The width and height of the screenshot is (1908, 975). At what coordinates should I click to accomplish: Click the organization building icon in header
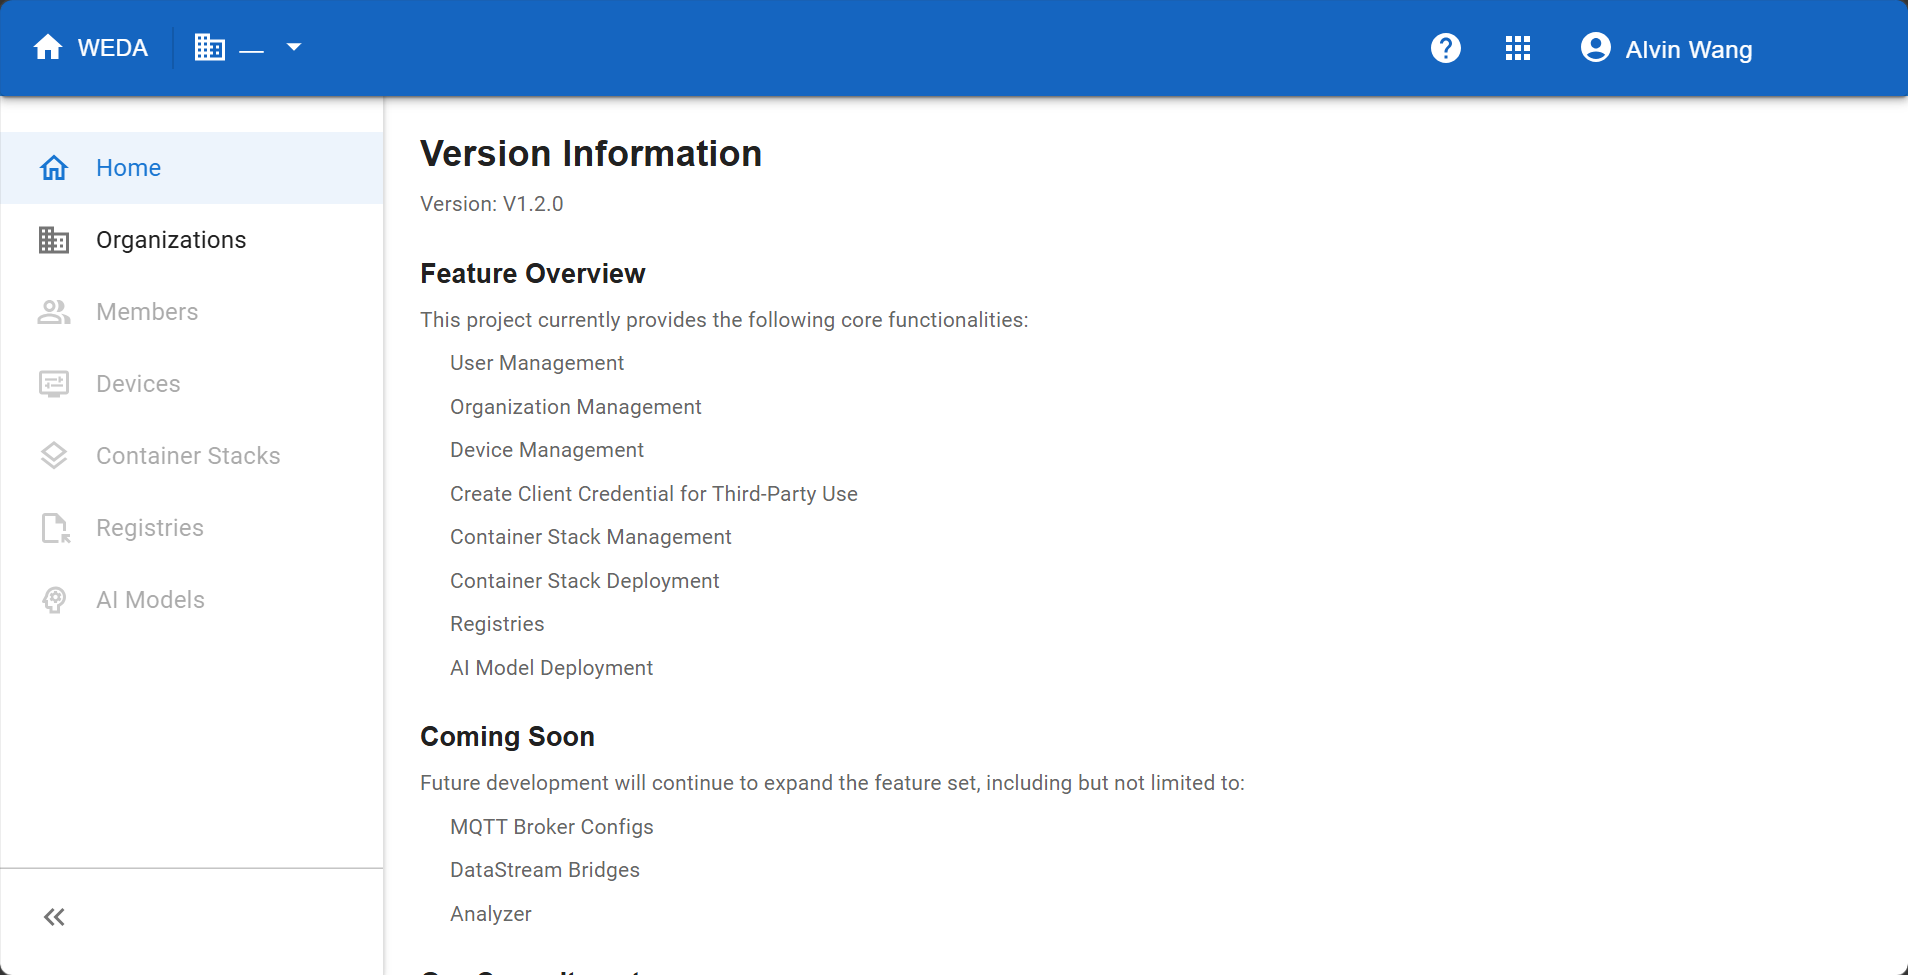click(x=210, y=48)
